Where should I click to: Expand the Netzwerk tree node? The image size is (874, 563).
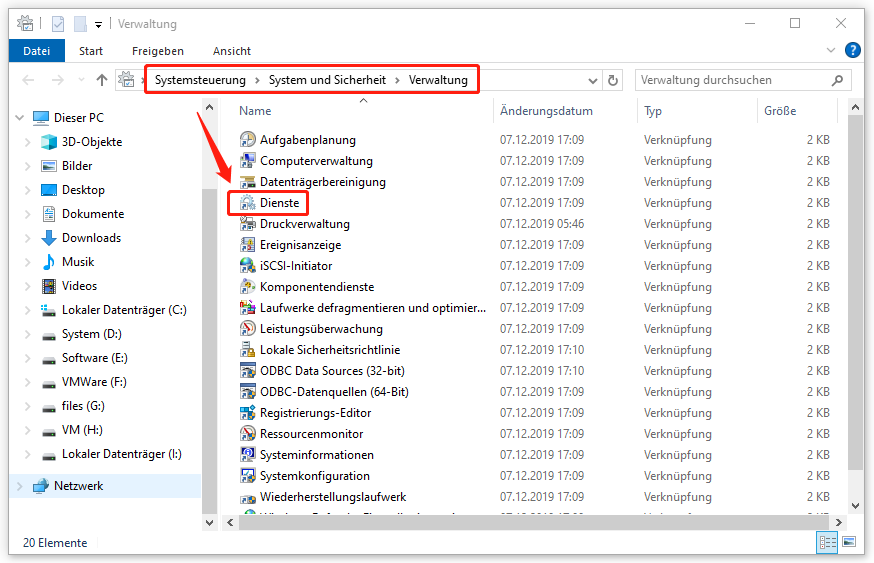[20, 486]
